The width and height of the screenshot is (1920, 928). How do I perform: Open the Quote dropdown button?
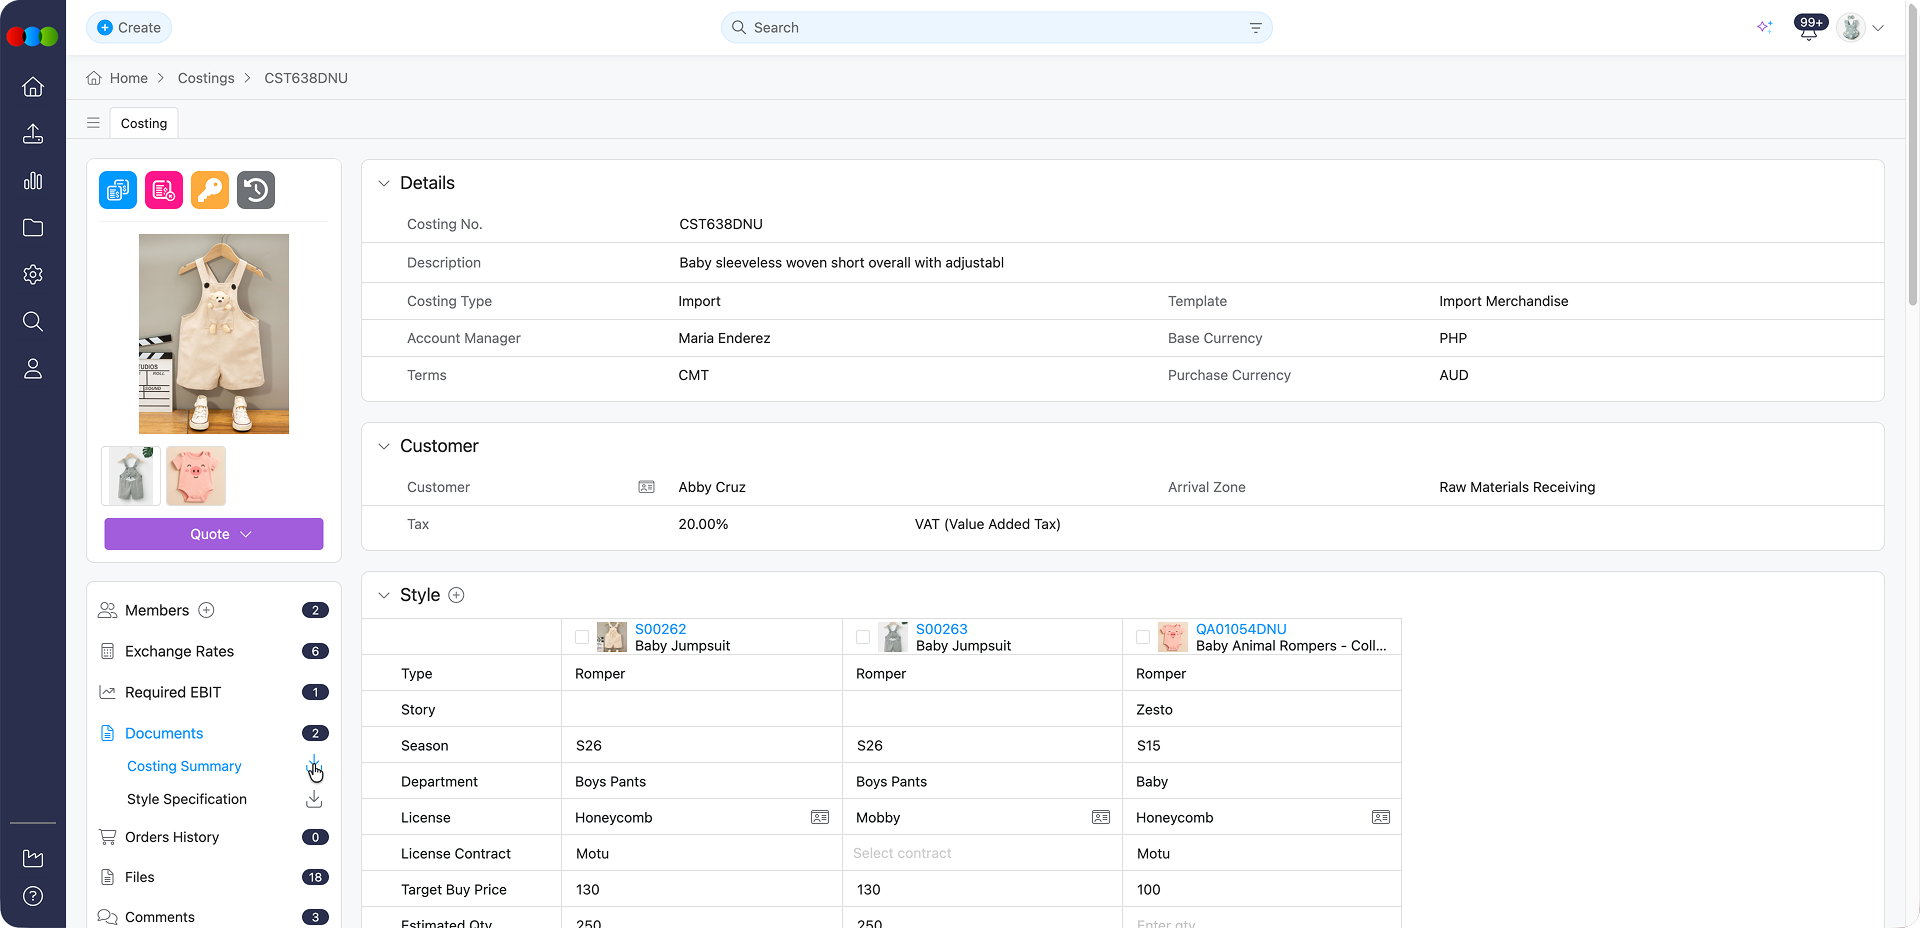click(x=214, y=534)
